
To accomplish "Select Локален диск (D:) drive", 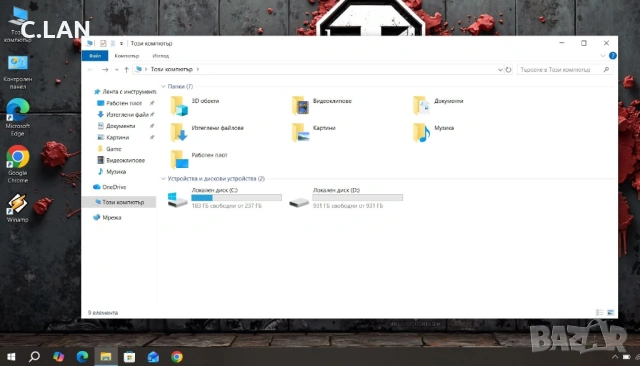I will [x=345, y=198].
